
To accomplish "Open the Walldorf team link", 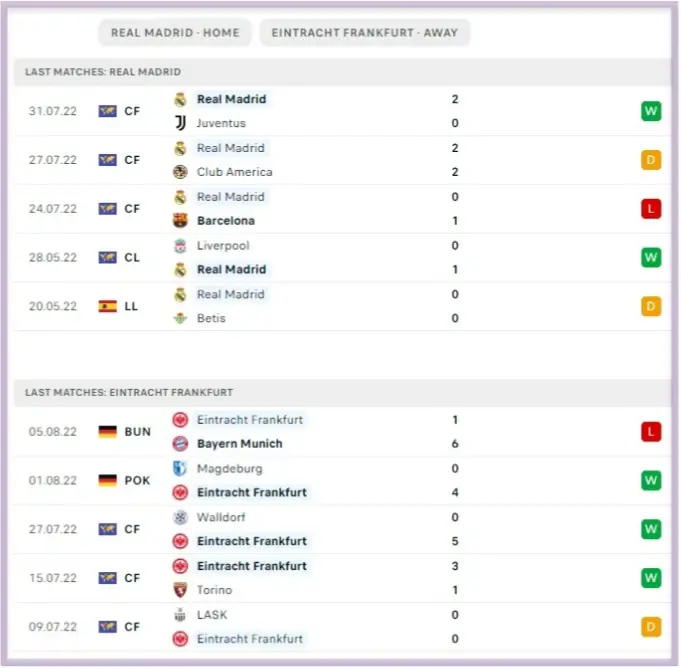I will [x=221, y=518].
